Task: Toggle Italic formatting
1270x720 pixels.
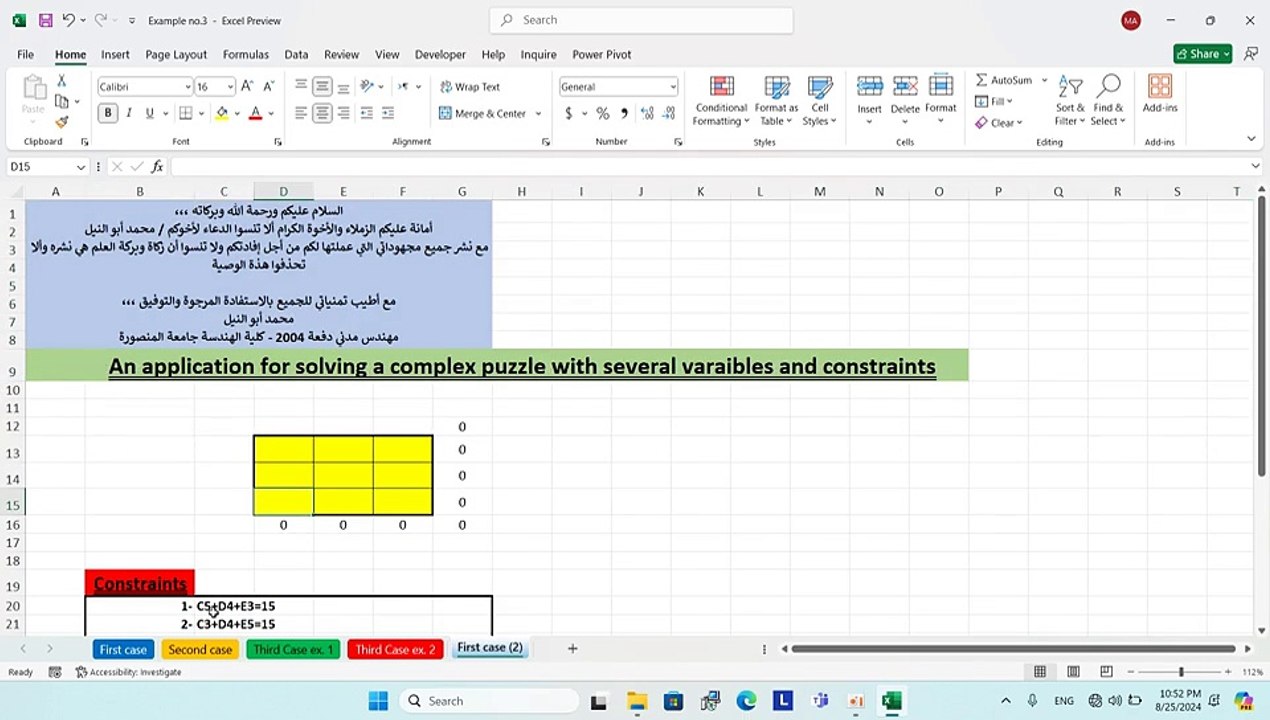Action: tap(130, 114)
